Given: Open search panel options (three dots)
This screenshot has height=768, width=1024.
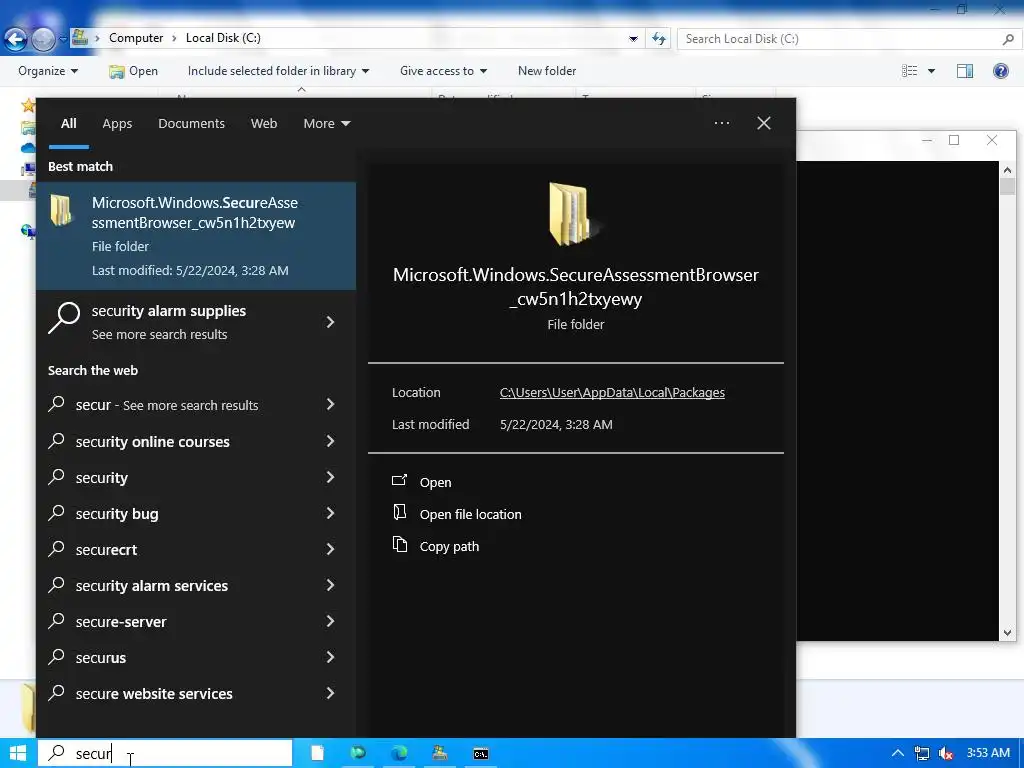Looking at the screenshot, I should click(x=722, y=123).
